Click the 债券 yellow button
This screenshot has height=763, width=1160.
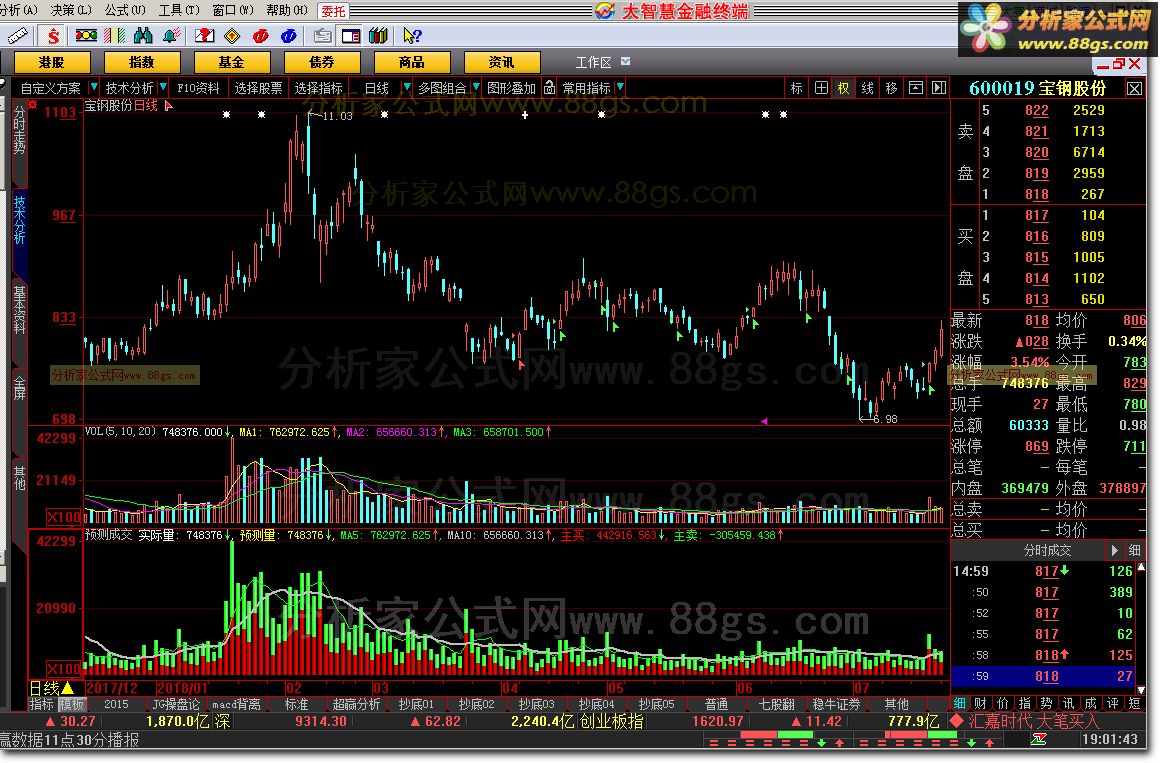point(322,62)
